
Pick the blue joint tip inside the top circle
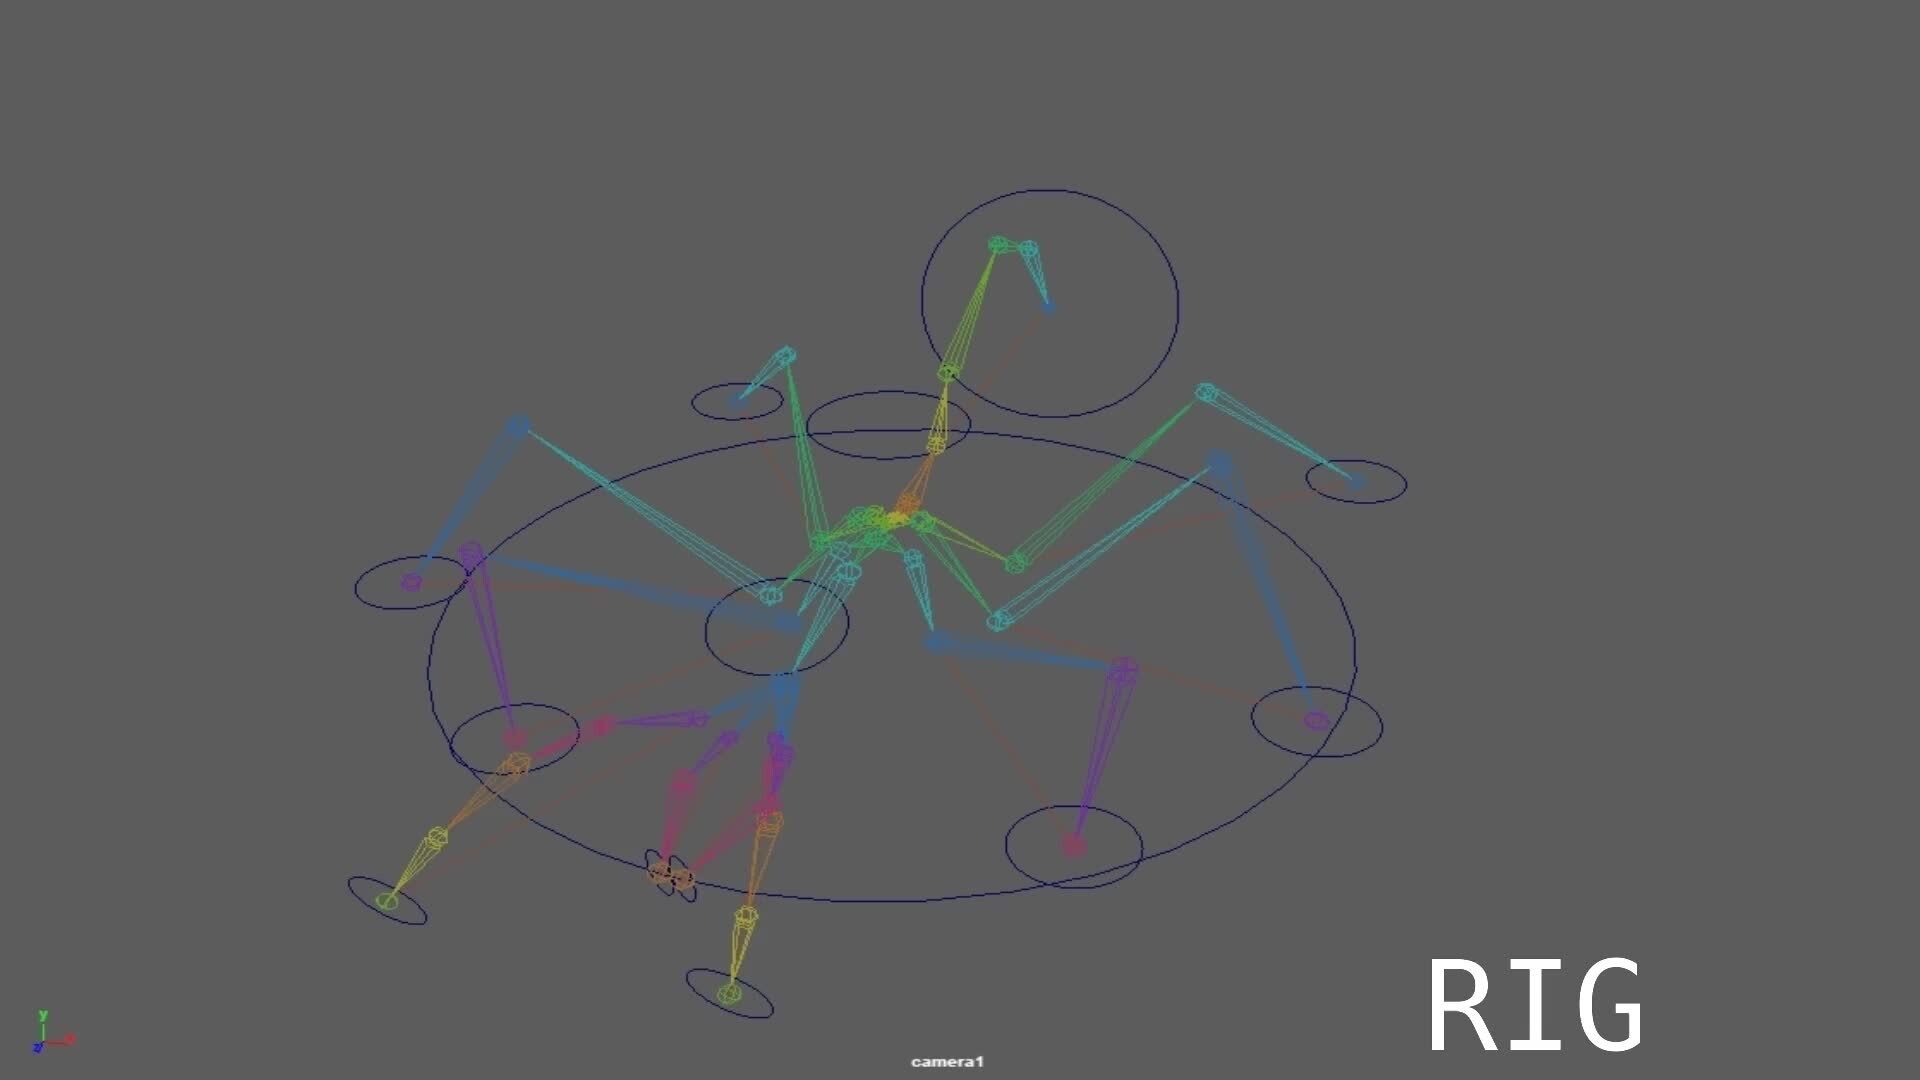pyautogui.click(x=1048, y=307)
